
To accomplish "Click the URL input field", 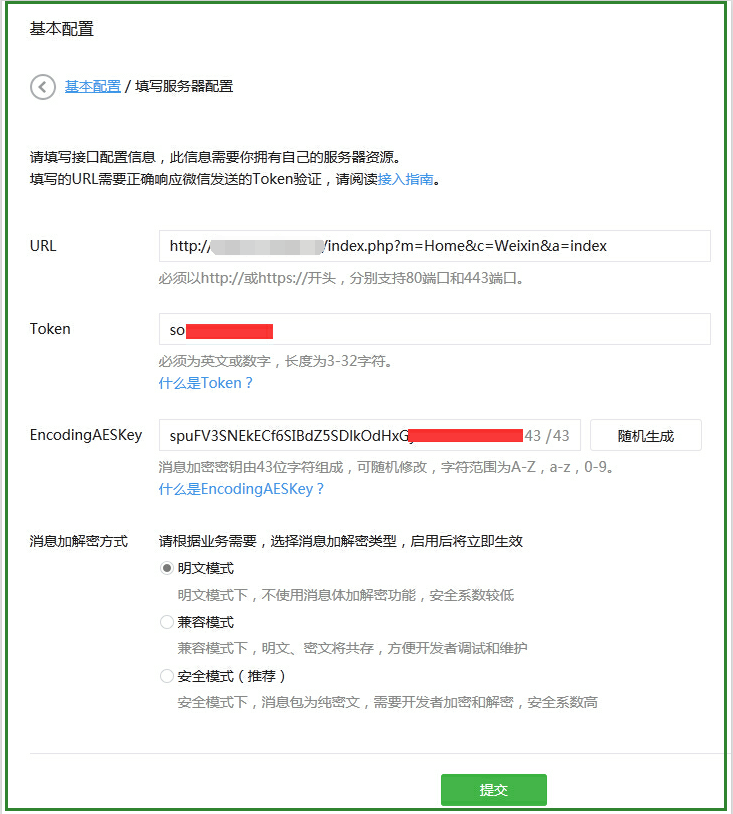I will 434,246.
